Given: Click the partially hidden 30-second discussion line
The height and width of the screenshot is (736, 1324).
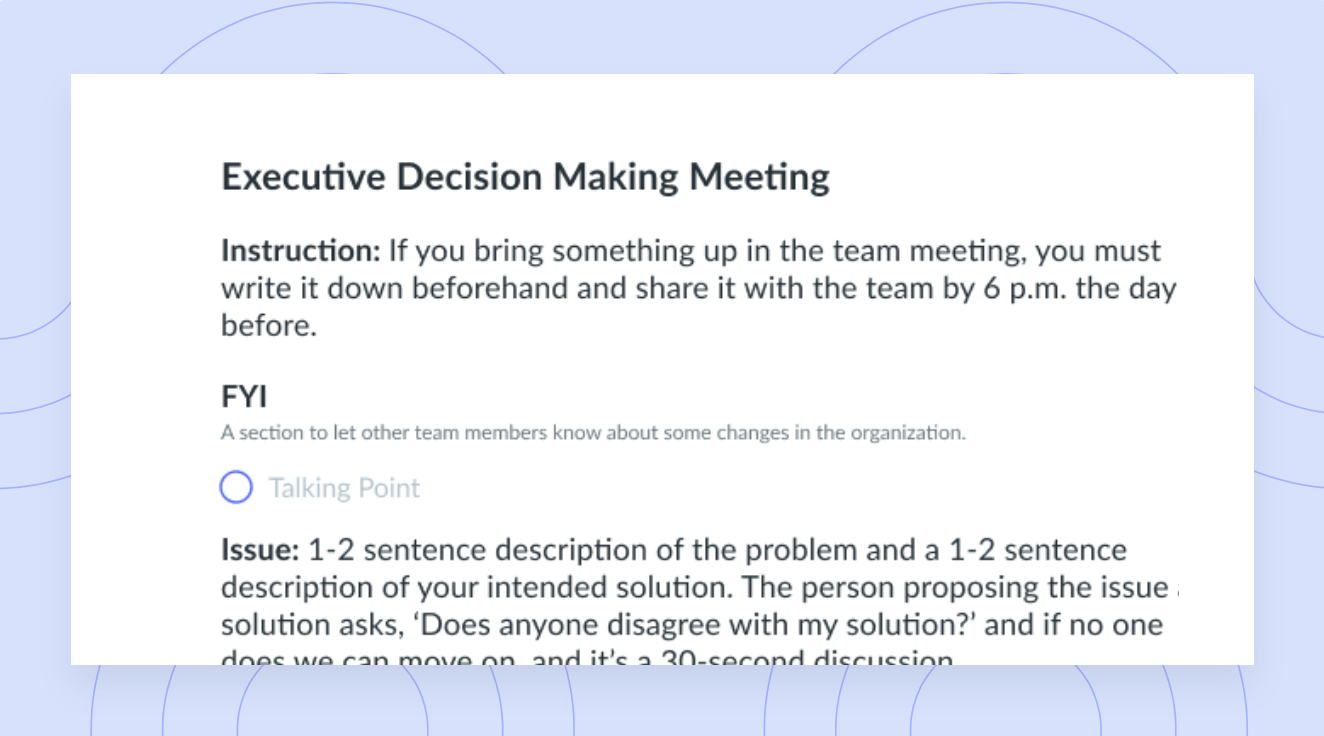Looking at the screenshot, I should [588, 657].
